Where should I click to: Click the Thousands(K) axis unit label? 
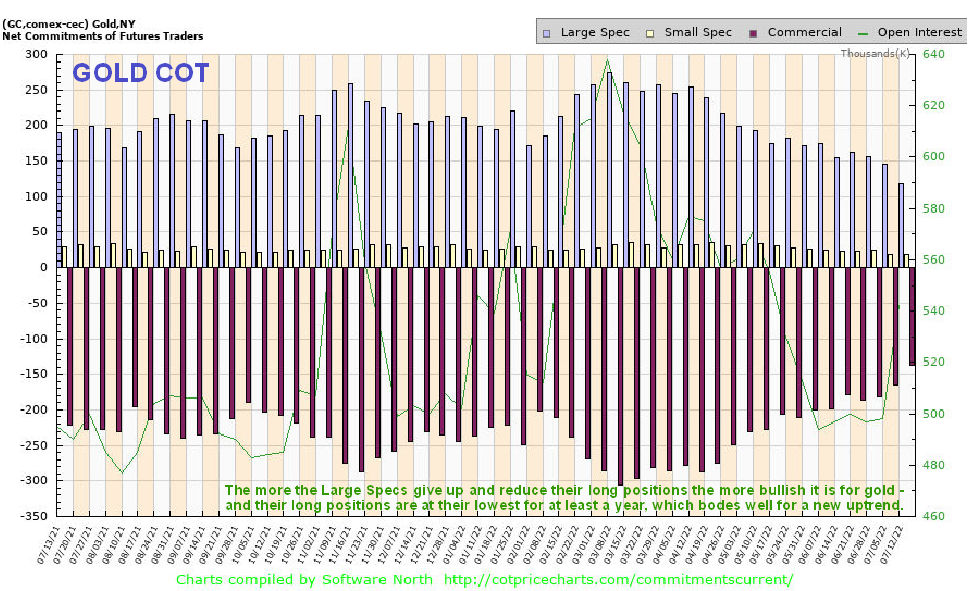tap(875, 53)
